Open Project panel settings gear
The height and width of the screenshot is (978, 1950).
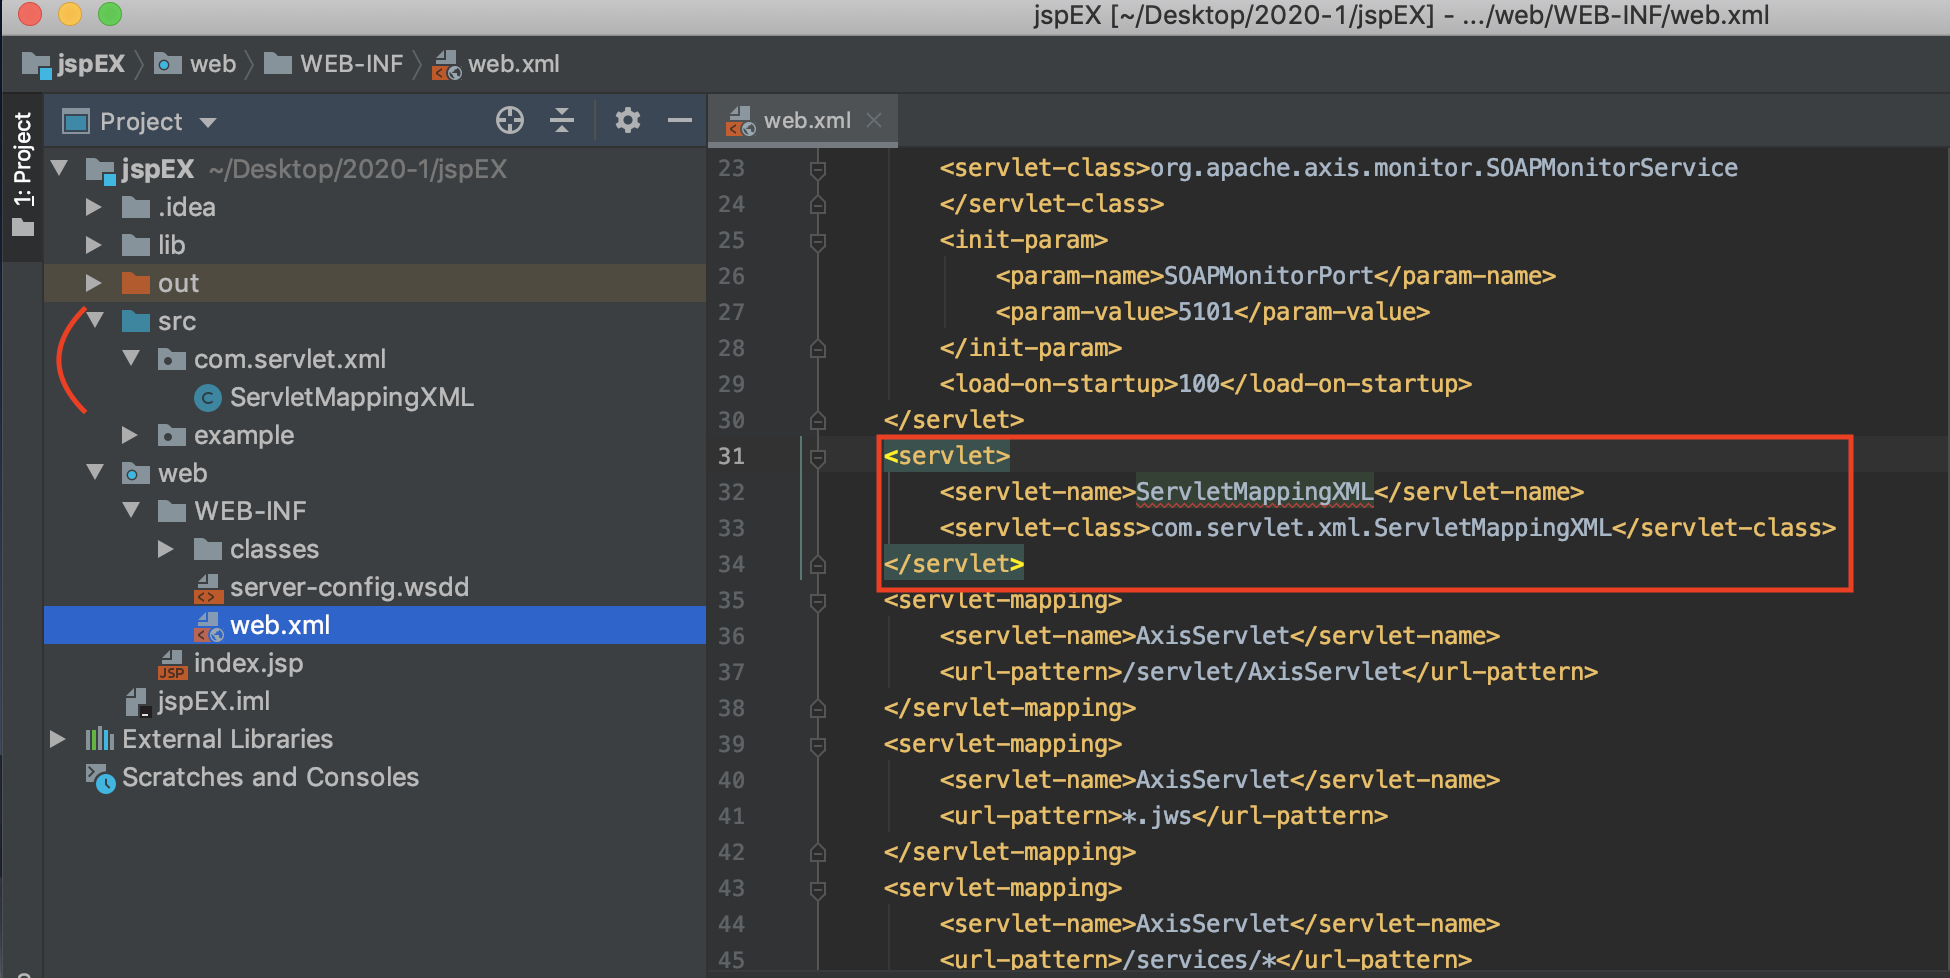[x=627, y=120]
